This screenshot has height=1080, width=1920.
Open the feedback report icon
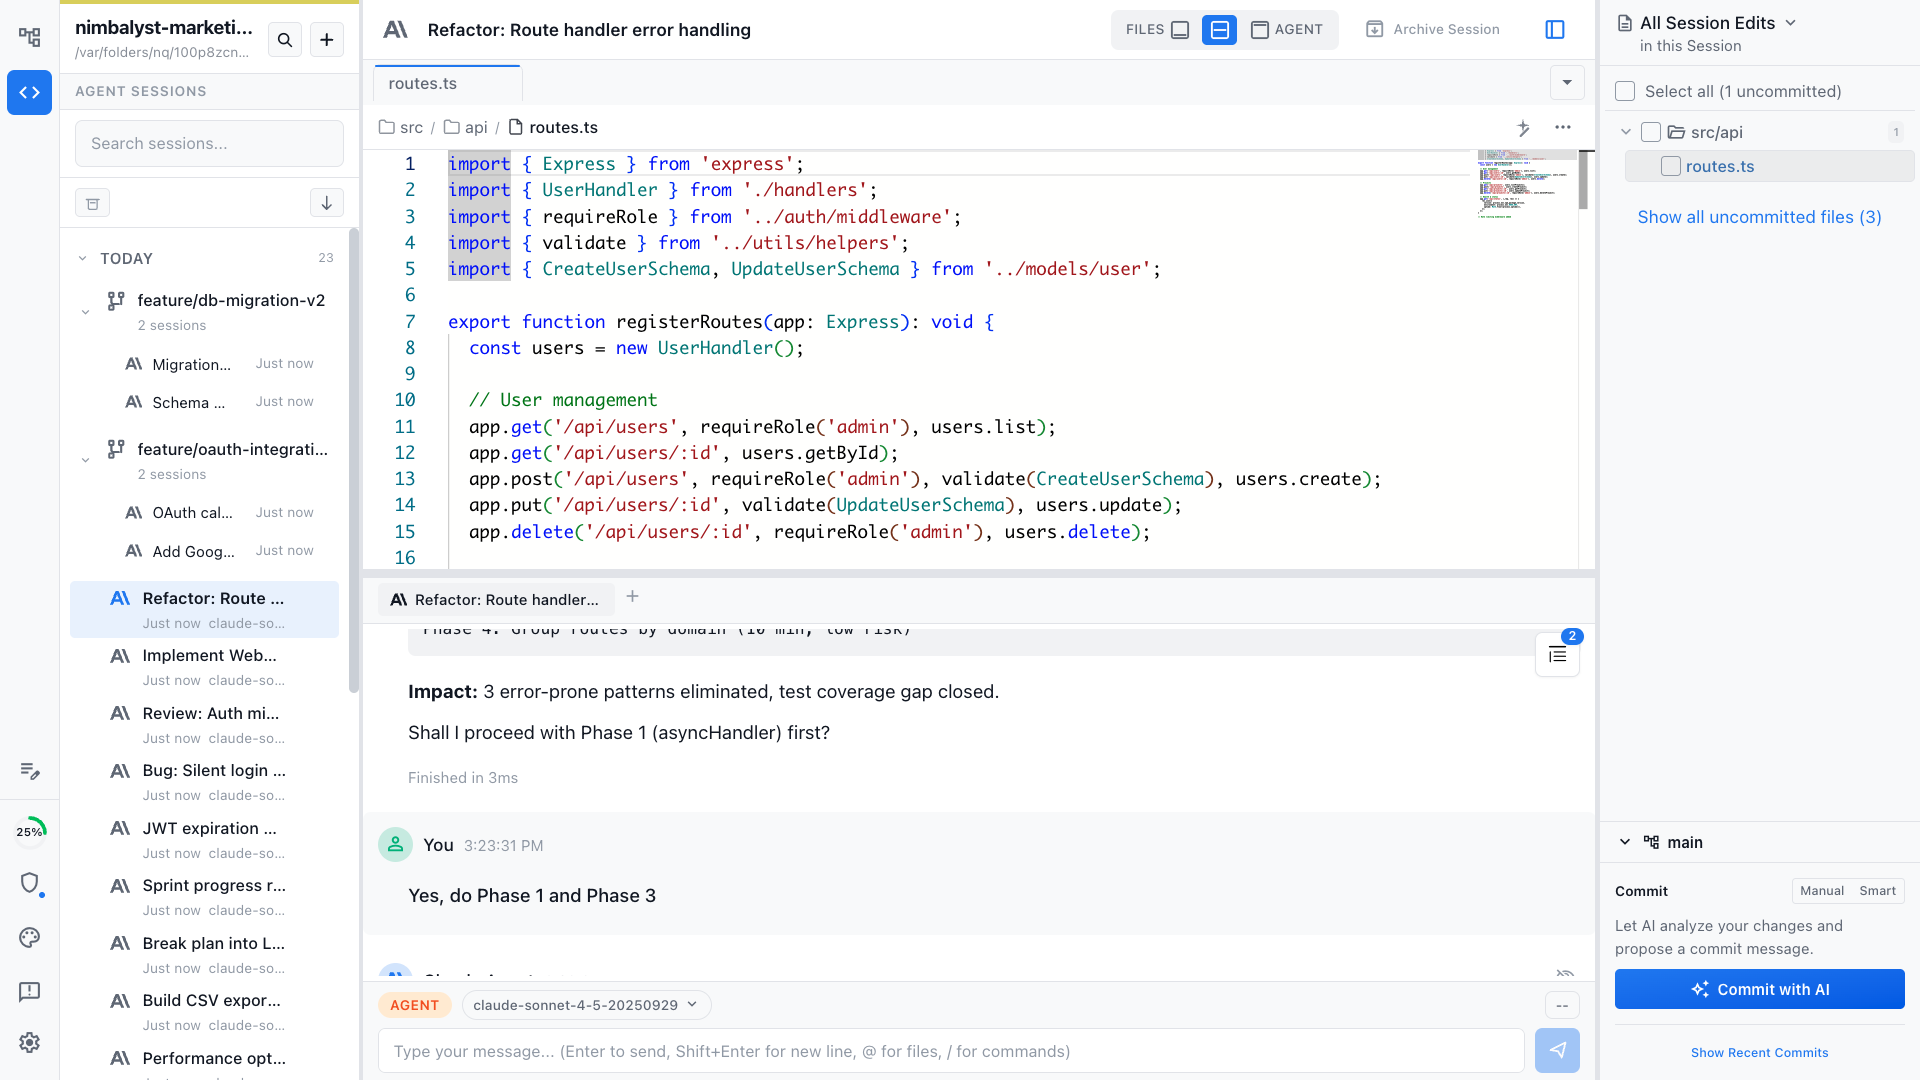click(29, 991)
